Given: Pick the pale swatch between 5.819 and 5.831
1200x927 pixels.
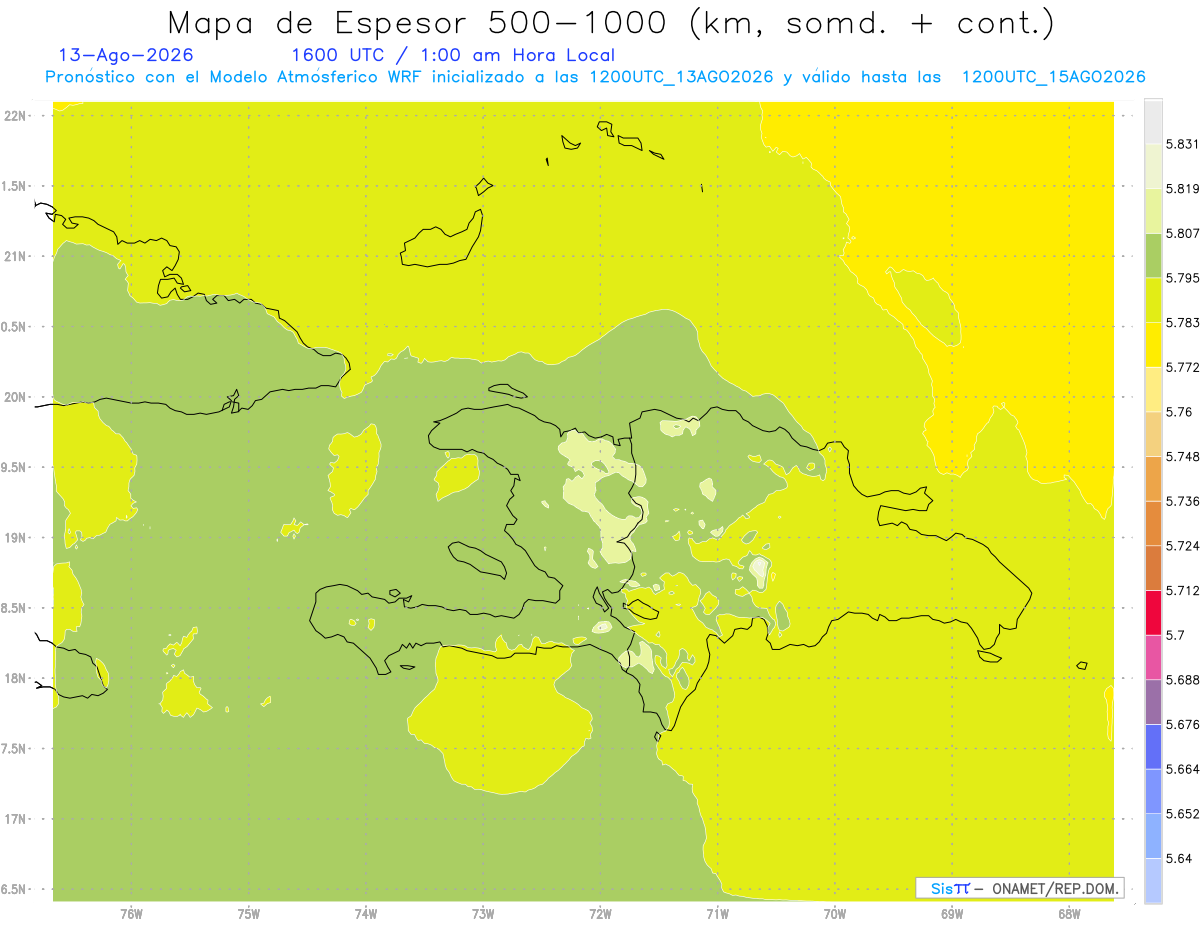Looking at the screenshot, I should pyautogui.click(x=1153, y=166).
